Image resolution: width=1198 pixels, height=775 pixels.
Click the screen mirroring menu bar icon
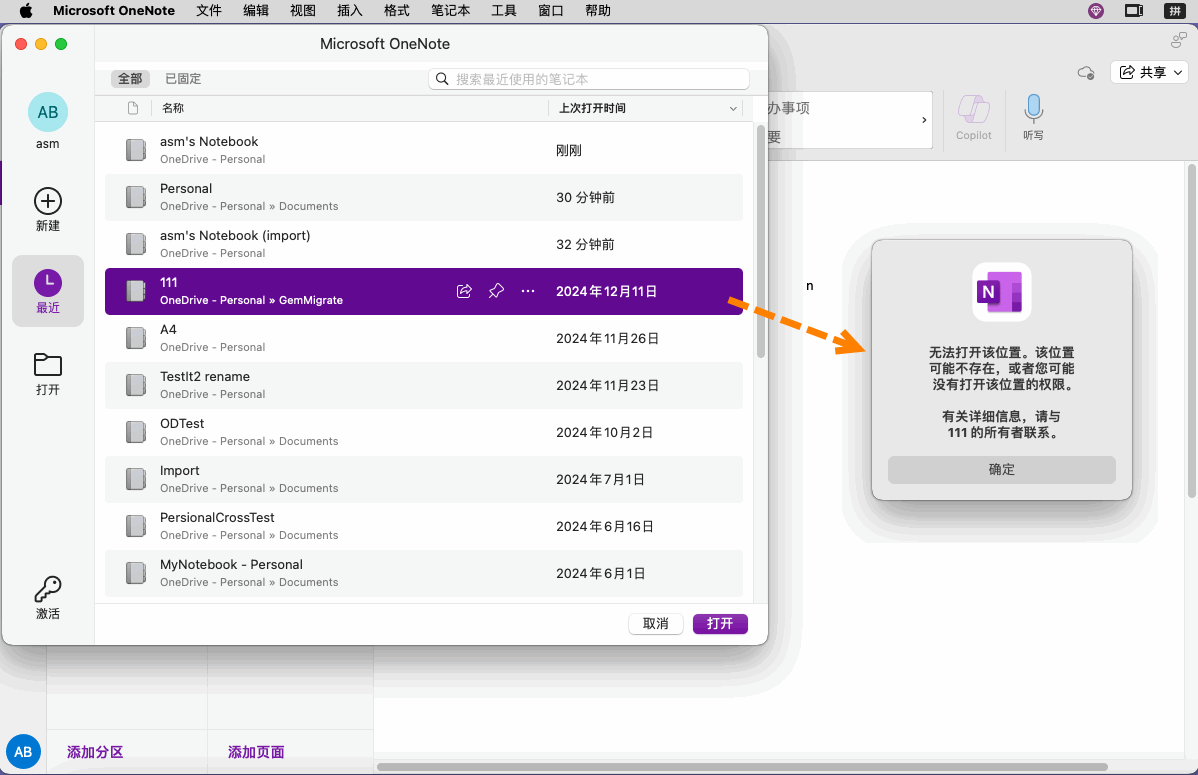point(1134,11)
